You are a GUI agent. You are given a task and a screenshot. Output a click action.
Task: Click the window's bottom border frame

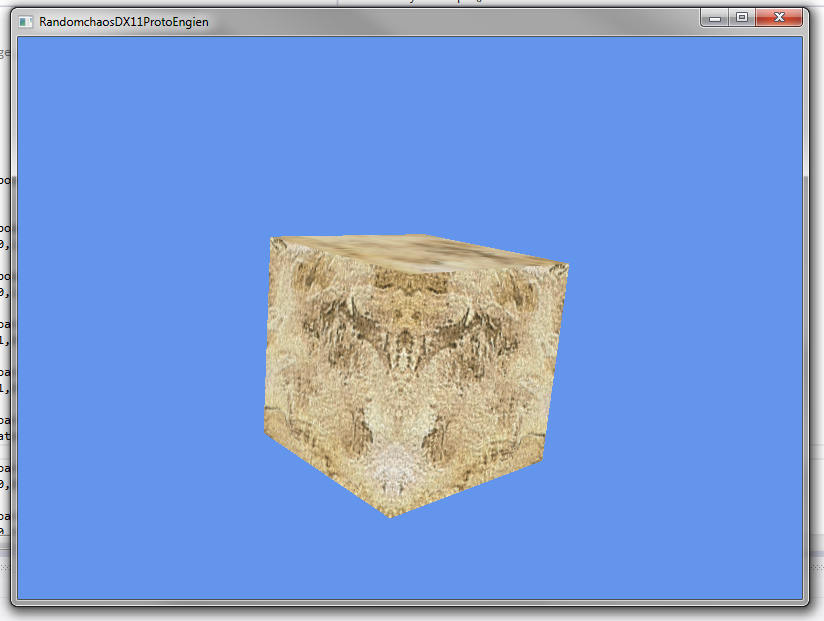[x=410, y=603]
